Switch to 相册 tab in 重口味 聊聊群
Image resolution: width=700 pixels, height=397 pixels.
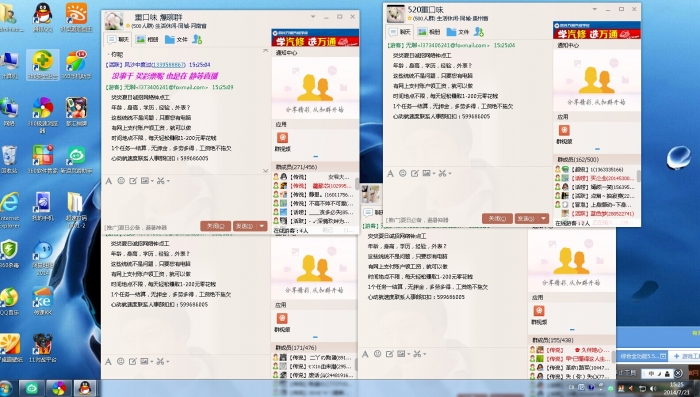(x=147, y=40)
